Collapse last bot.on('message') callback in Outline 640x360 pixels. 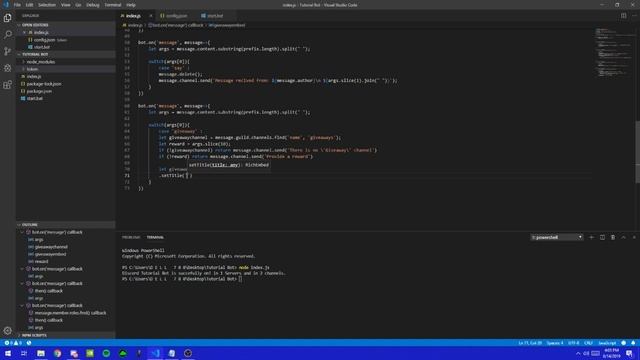(22, 306)
